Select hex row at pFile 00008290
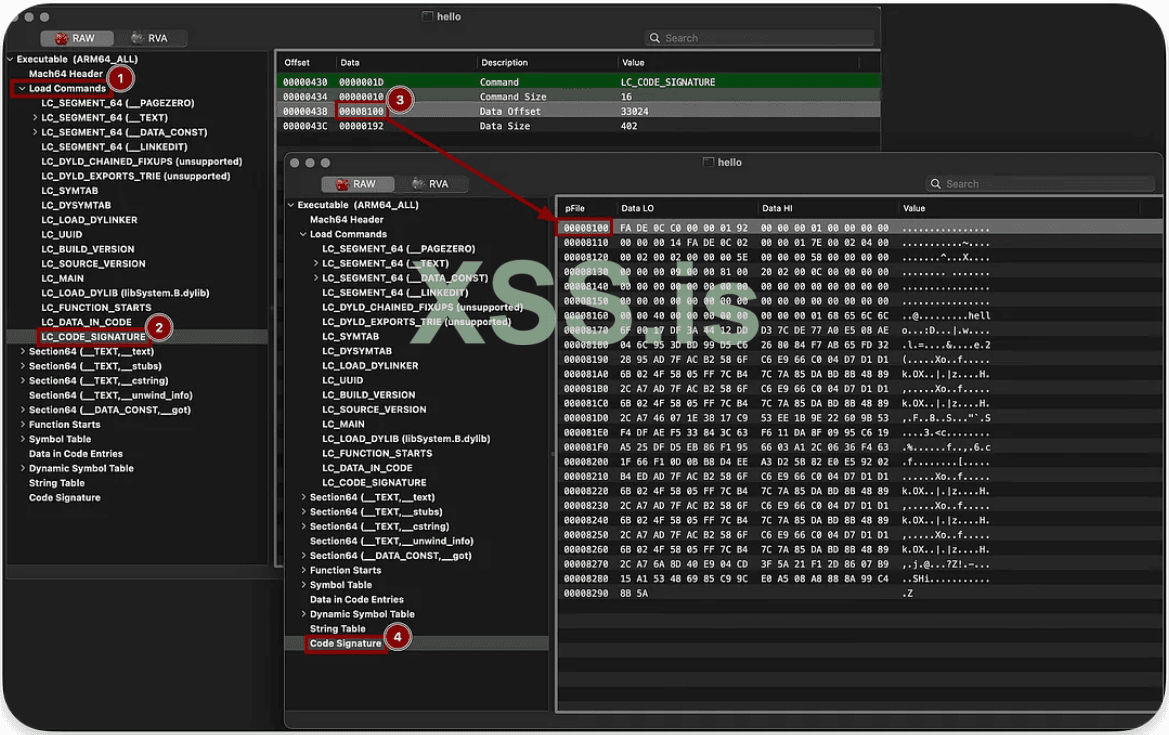1169x735 pixels. (859, 593)
